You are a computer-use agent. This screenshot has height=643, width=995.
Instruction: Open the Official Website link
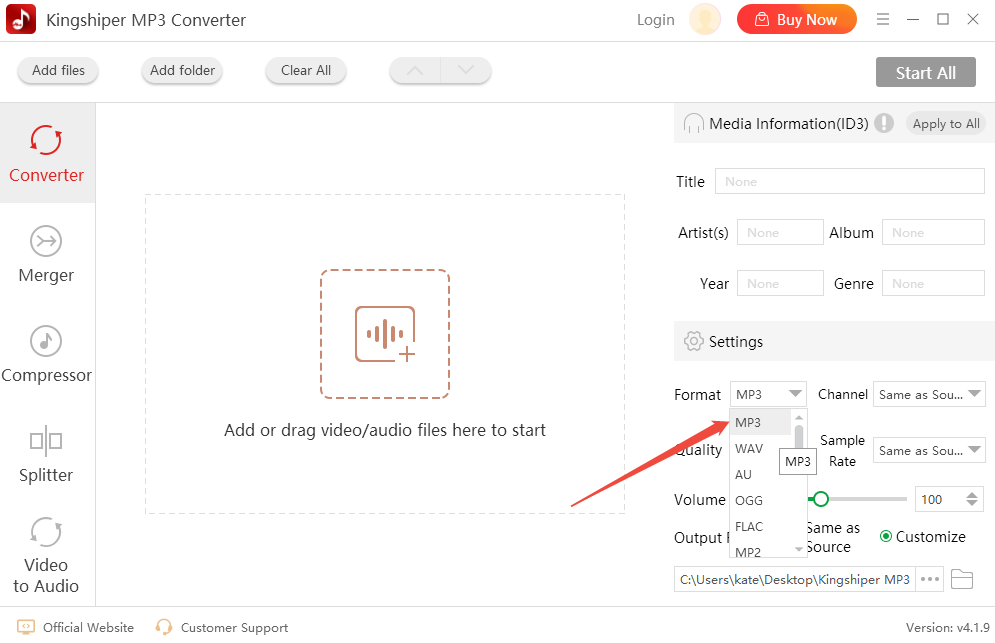[88, 627]
